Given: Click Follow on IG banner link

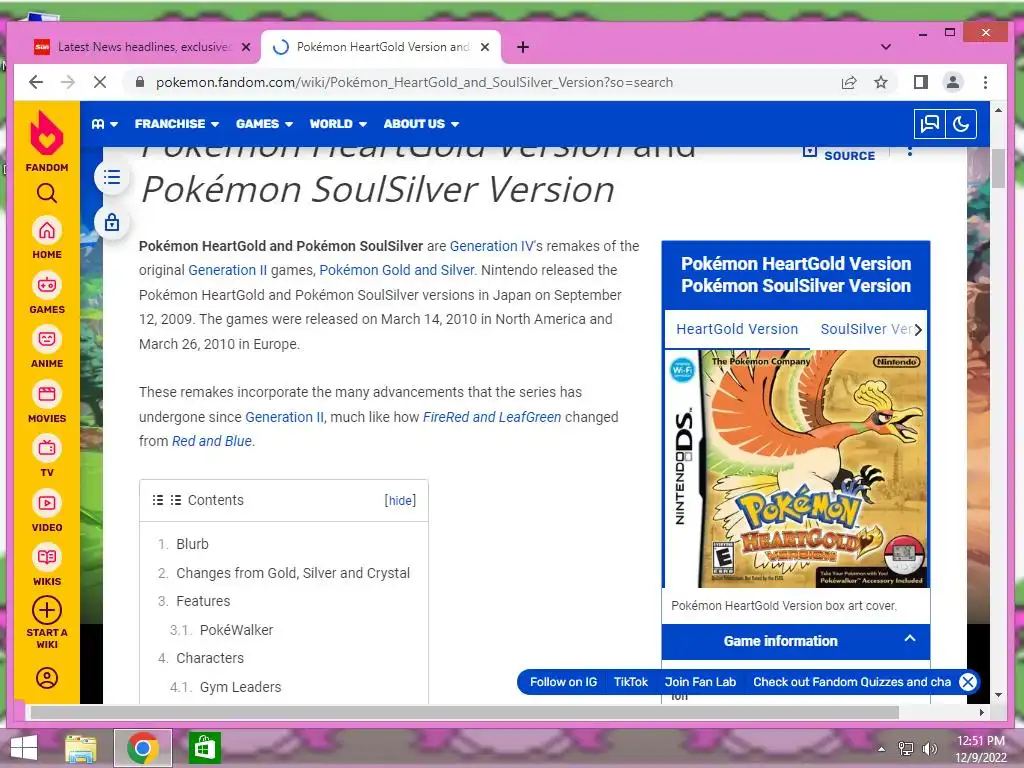Looking at the screenshot, I should 563,682.
